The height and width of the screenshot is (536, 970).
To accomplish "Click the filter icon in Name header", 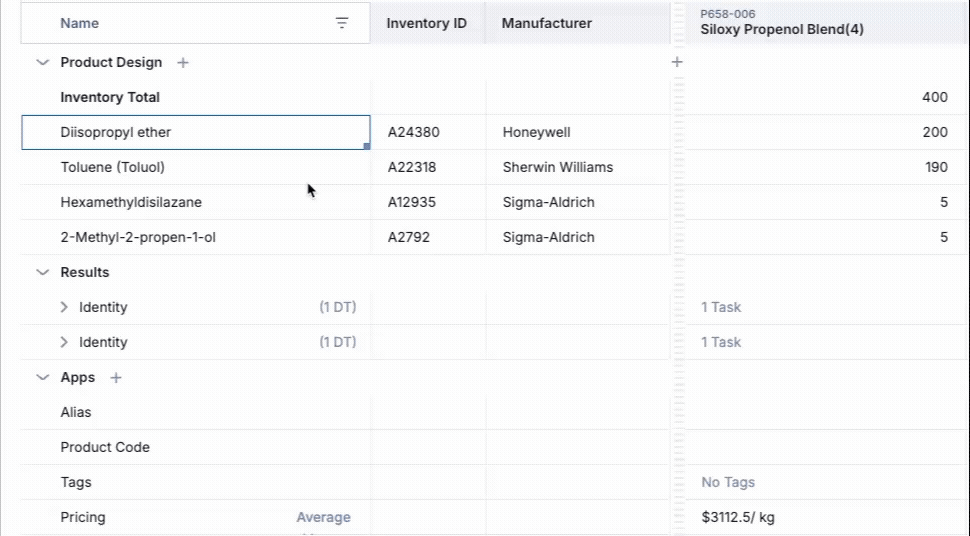I will pyautogui.click(x=342, y=23).
